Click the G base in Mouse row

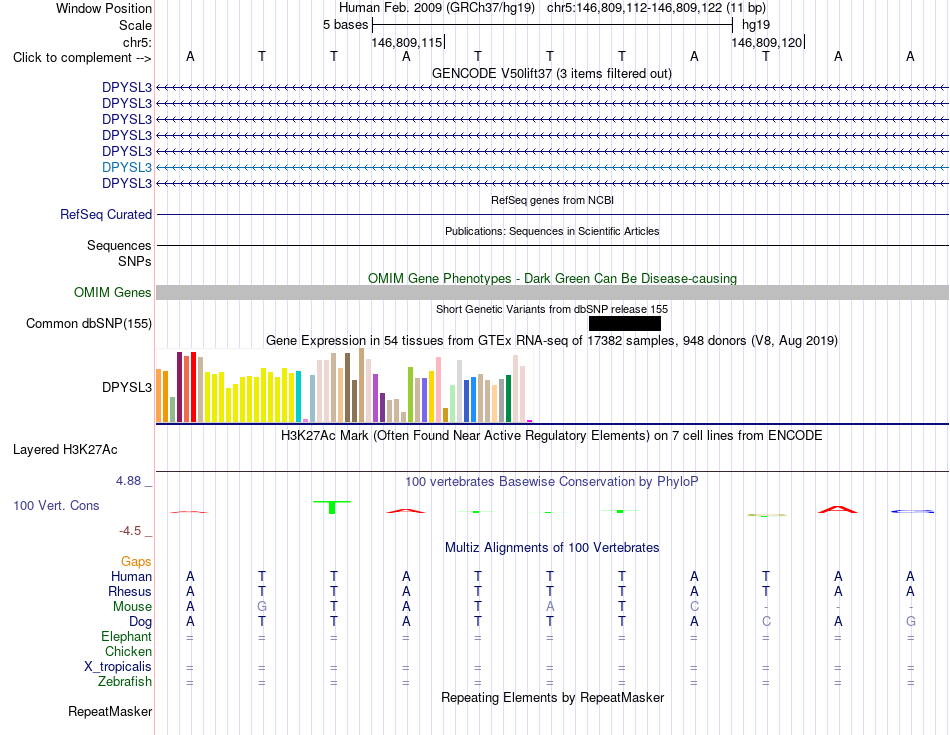click(x=262, y=607)
